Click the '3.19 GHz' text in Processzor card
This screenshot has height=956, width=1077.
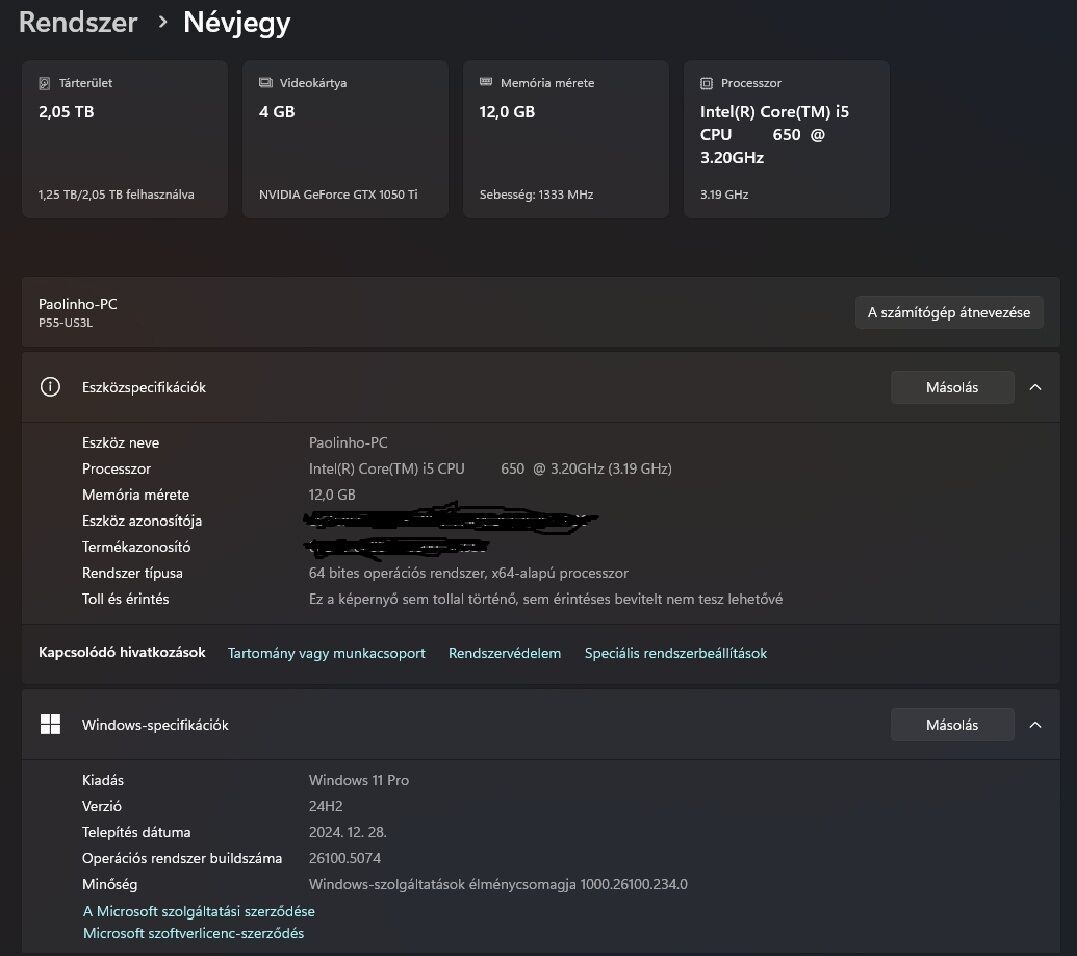724,194
